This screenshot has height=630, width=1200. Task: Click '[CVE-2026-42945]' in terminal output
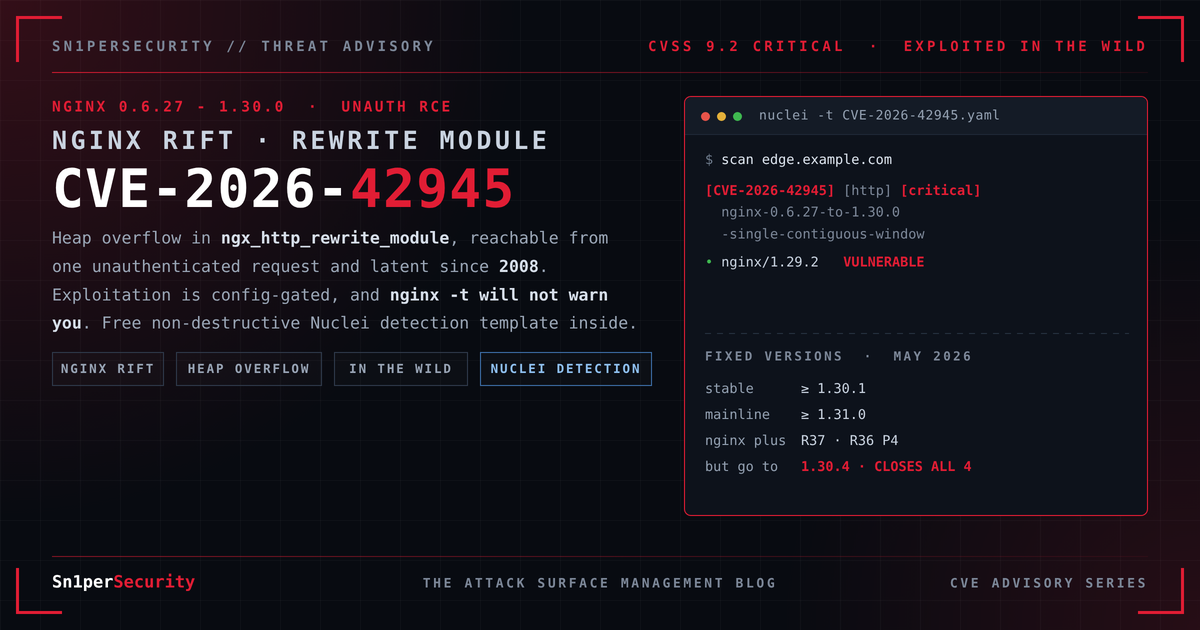pos(770,190)
